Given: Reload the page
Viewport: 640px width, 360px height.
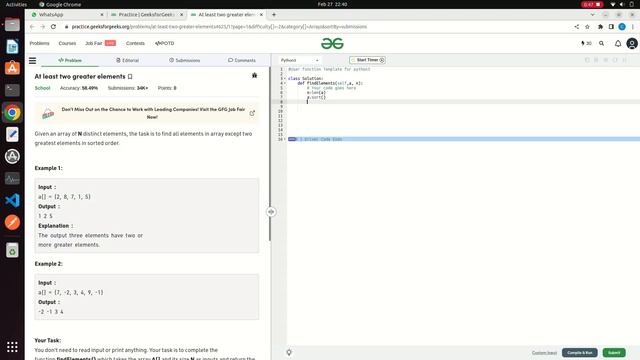Looking at the screenshot, I should (53, 27).
